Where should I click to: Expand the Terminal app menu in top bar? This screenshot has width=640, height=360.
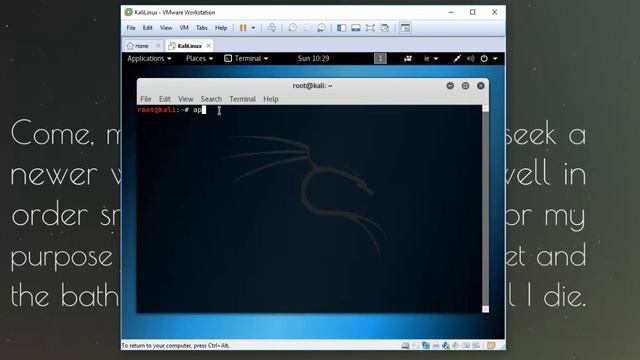[x=246, y=58]
